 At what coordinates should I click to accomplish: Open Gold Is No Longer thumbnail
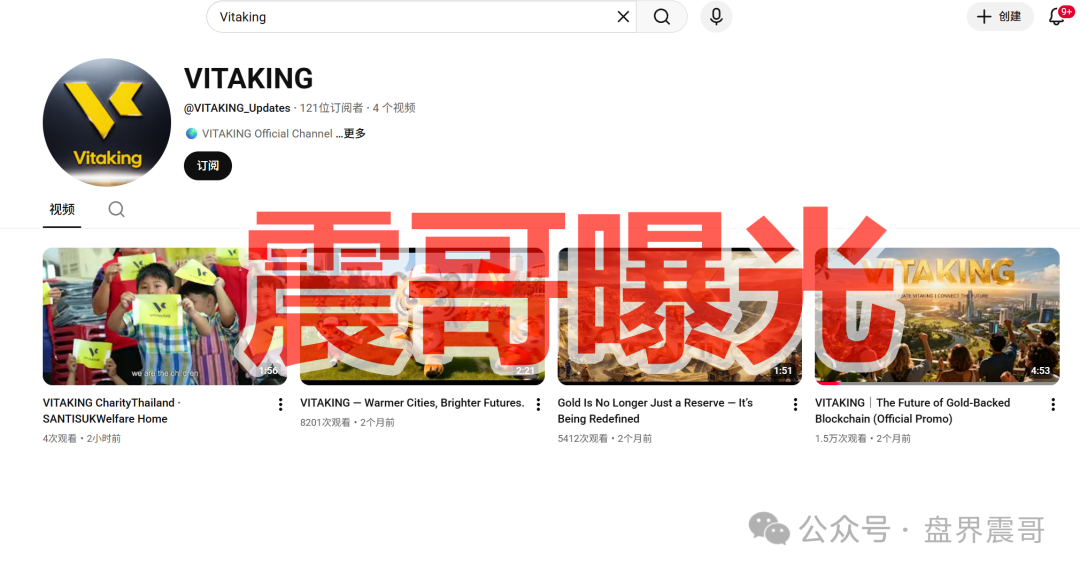[x=680, y=316]
